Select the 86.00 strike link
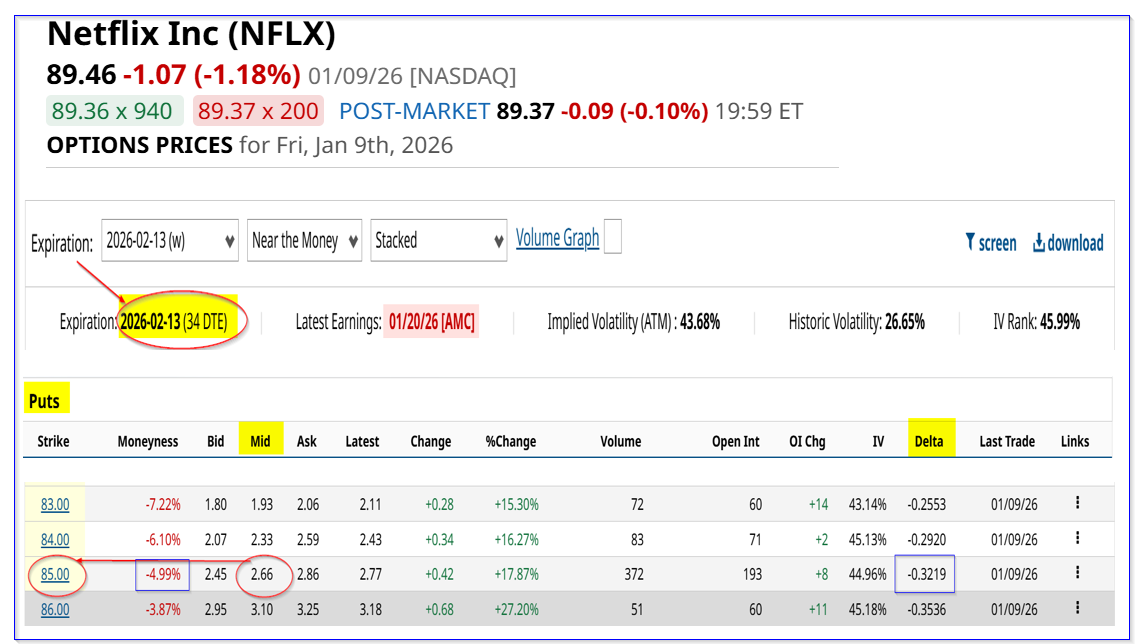 [x=55, y=609]
